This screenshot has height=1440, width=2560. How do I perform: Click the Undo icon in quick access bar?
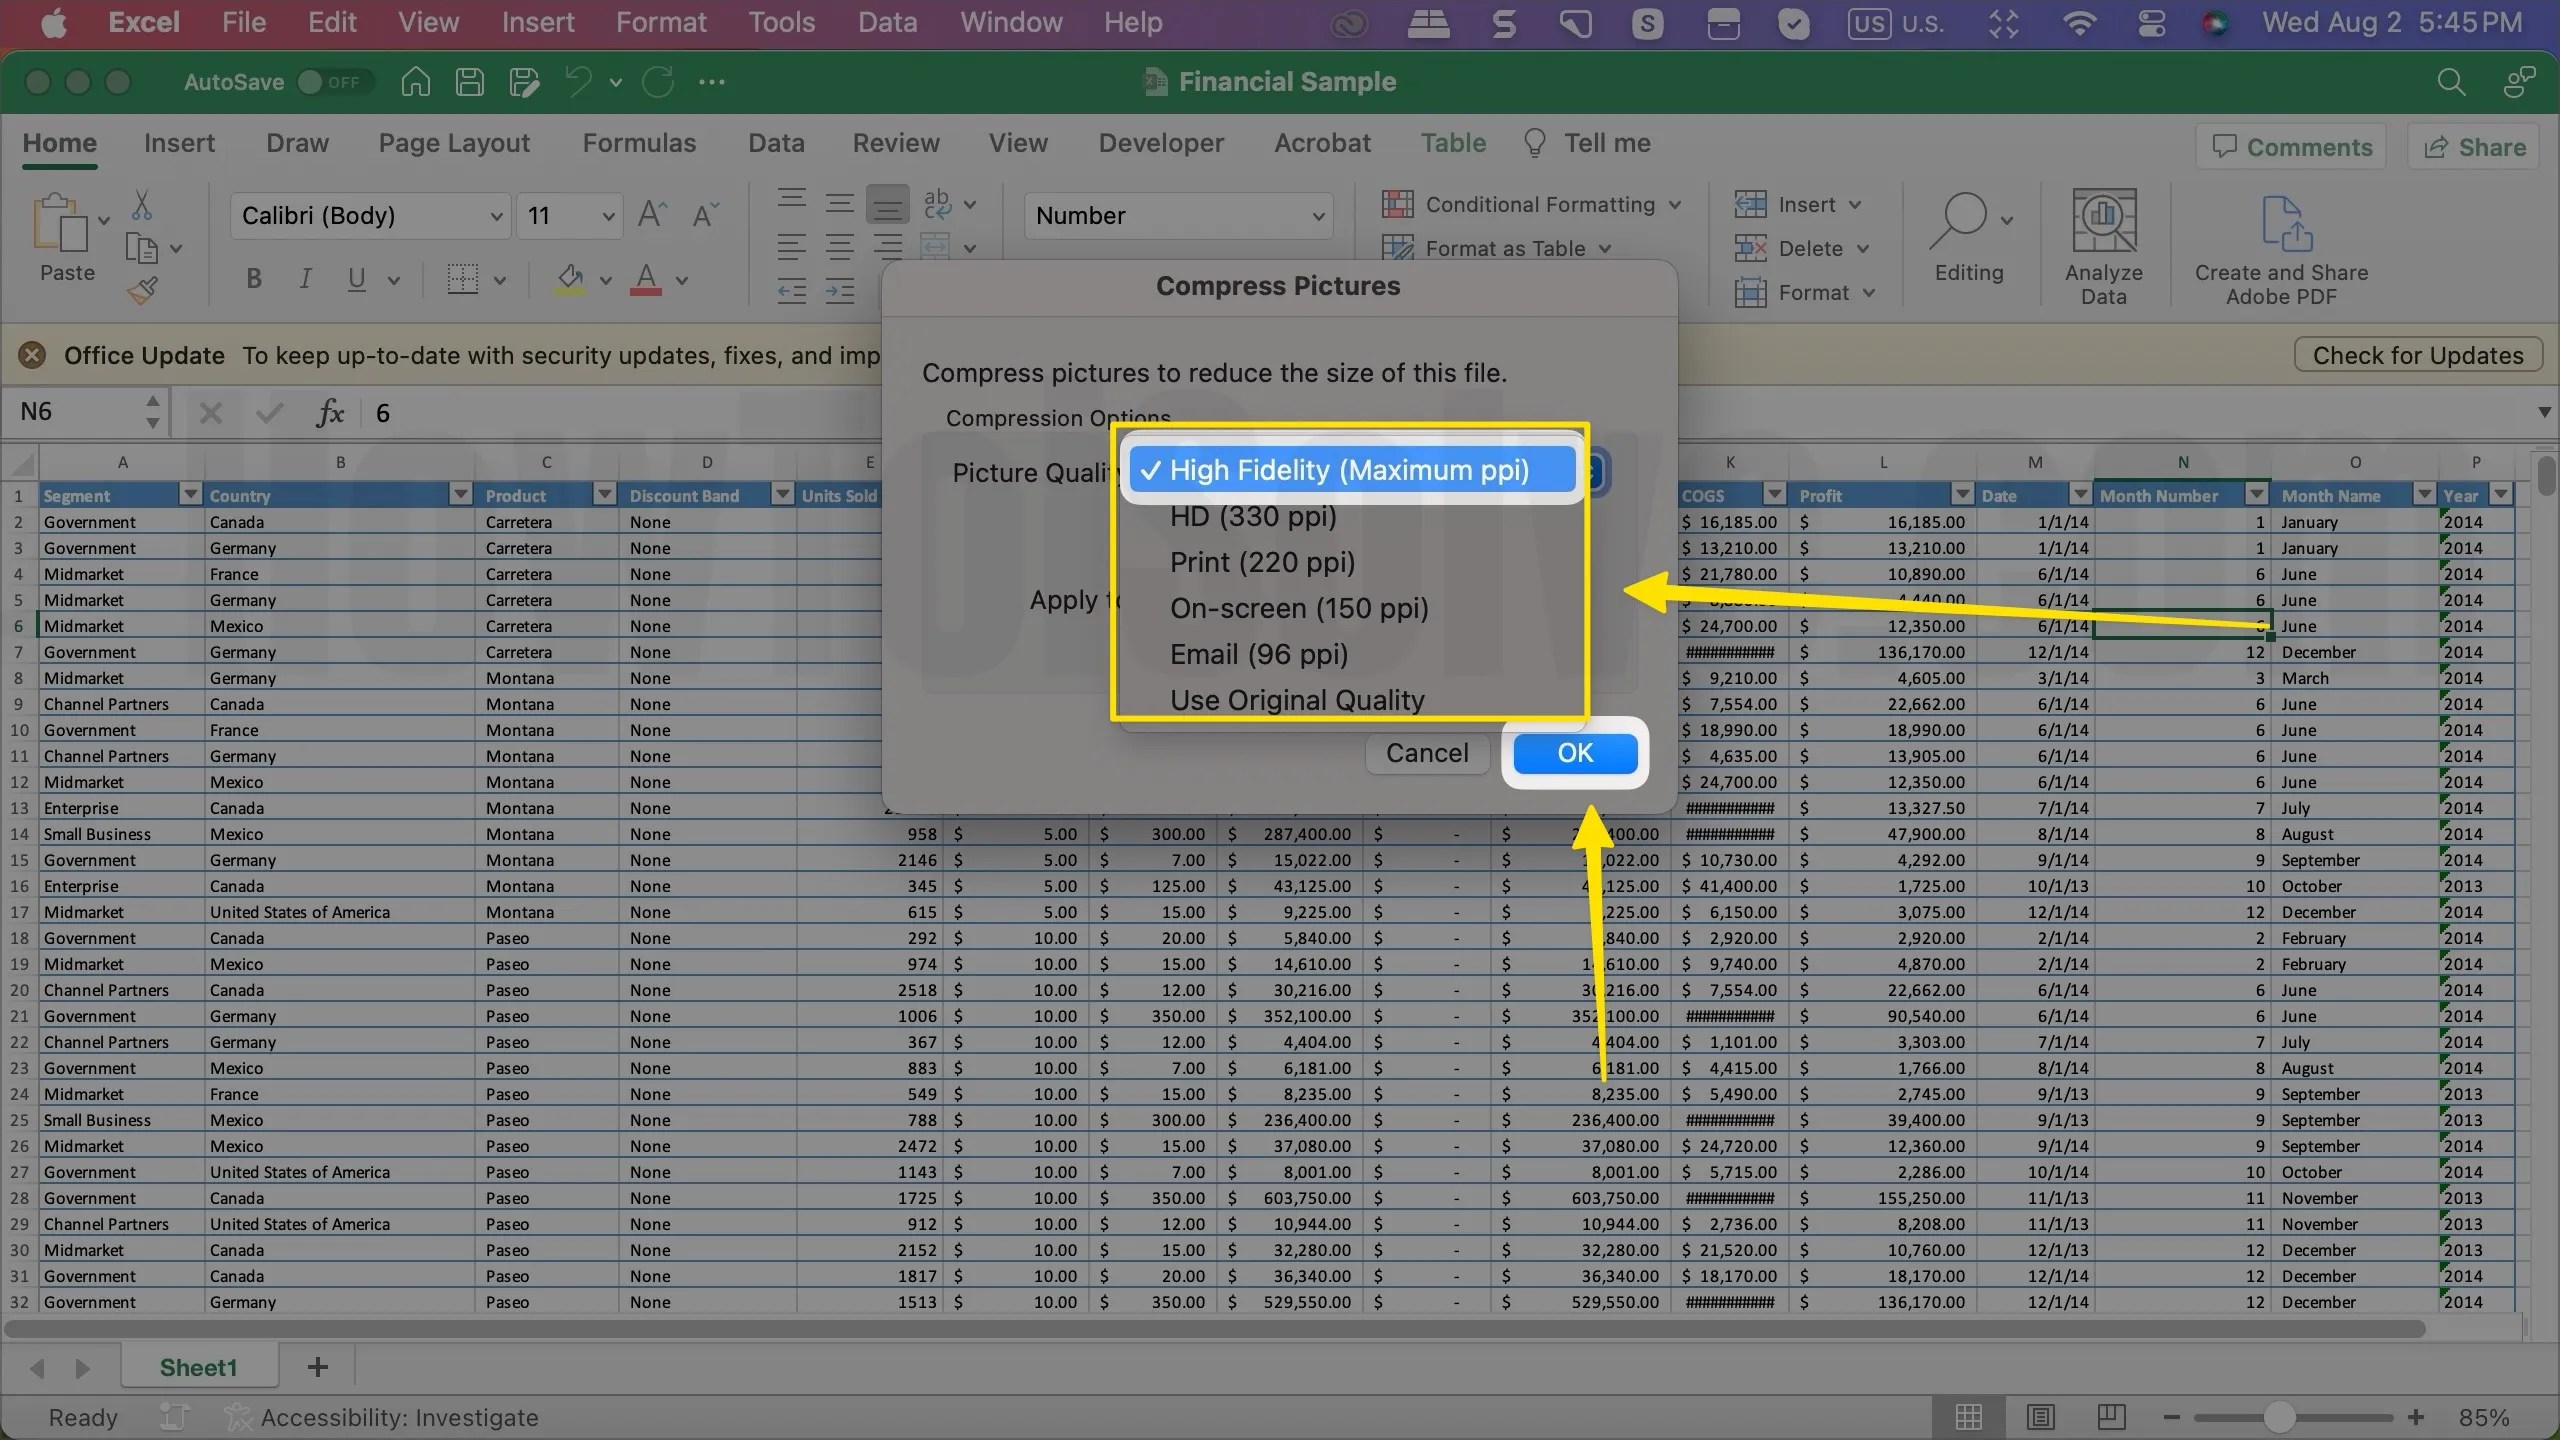(578, 81)
